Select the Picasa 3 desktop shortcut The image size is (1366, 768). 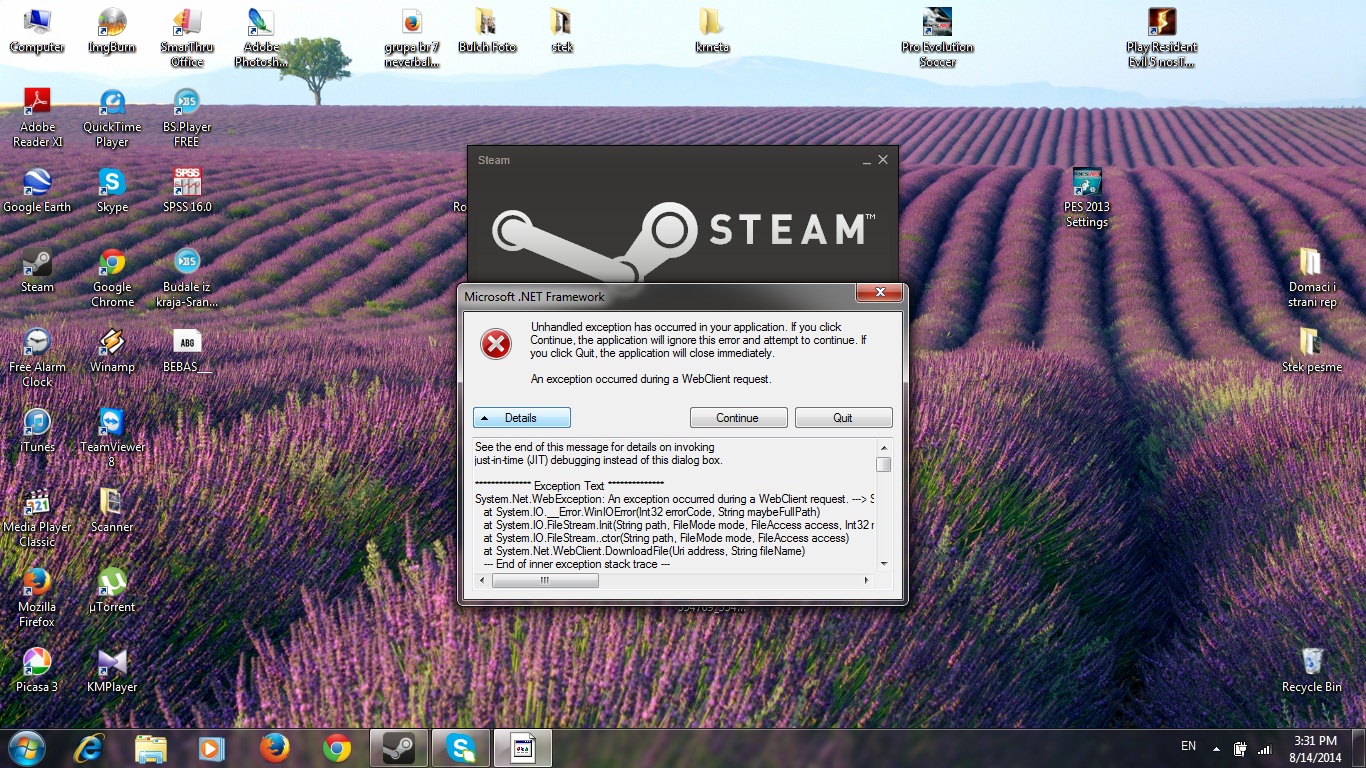pos(37,671)
